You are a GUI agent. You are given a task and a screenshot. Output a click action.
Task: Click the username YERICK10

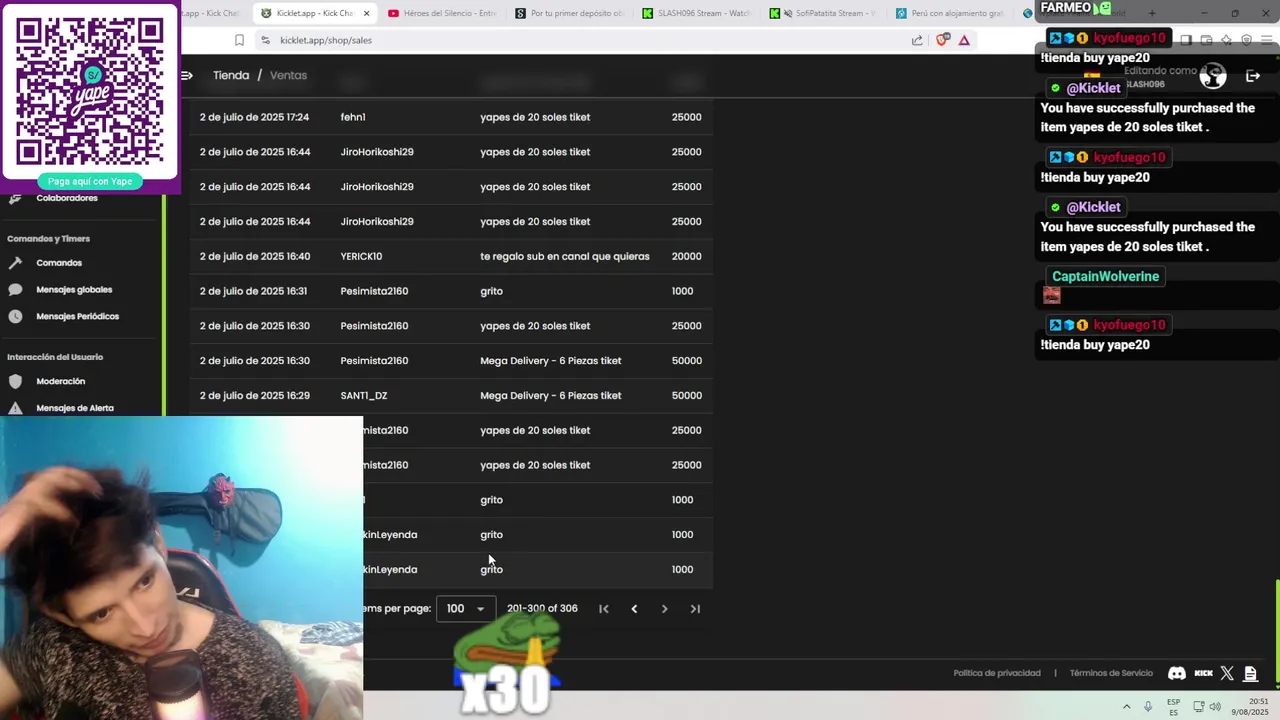(361, 256)
